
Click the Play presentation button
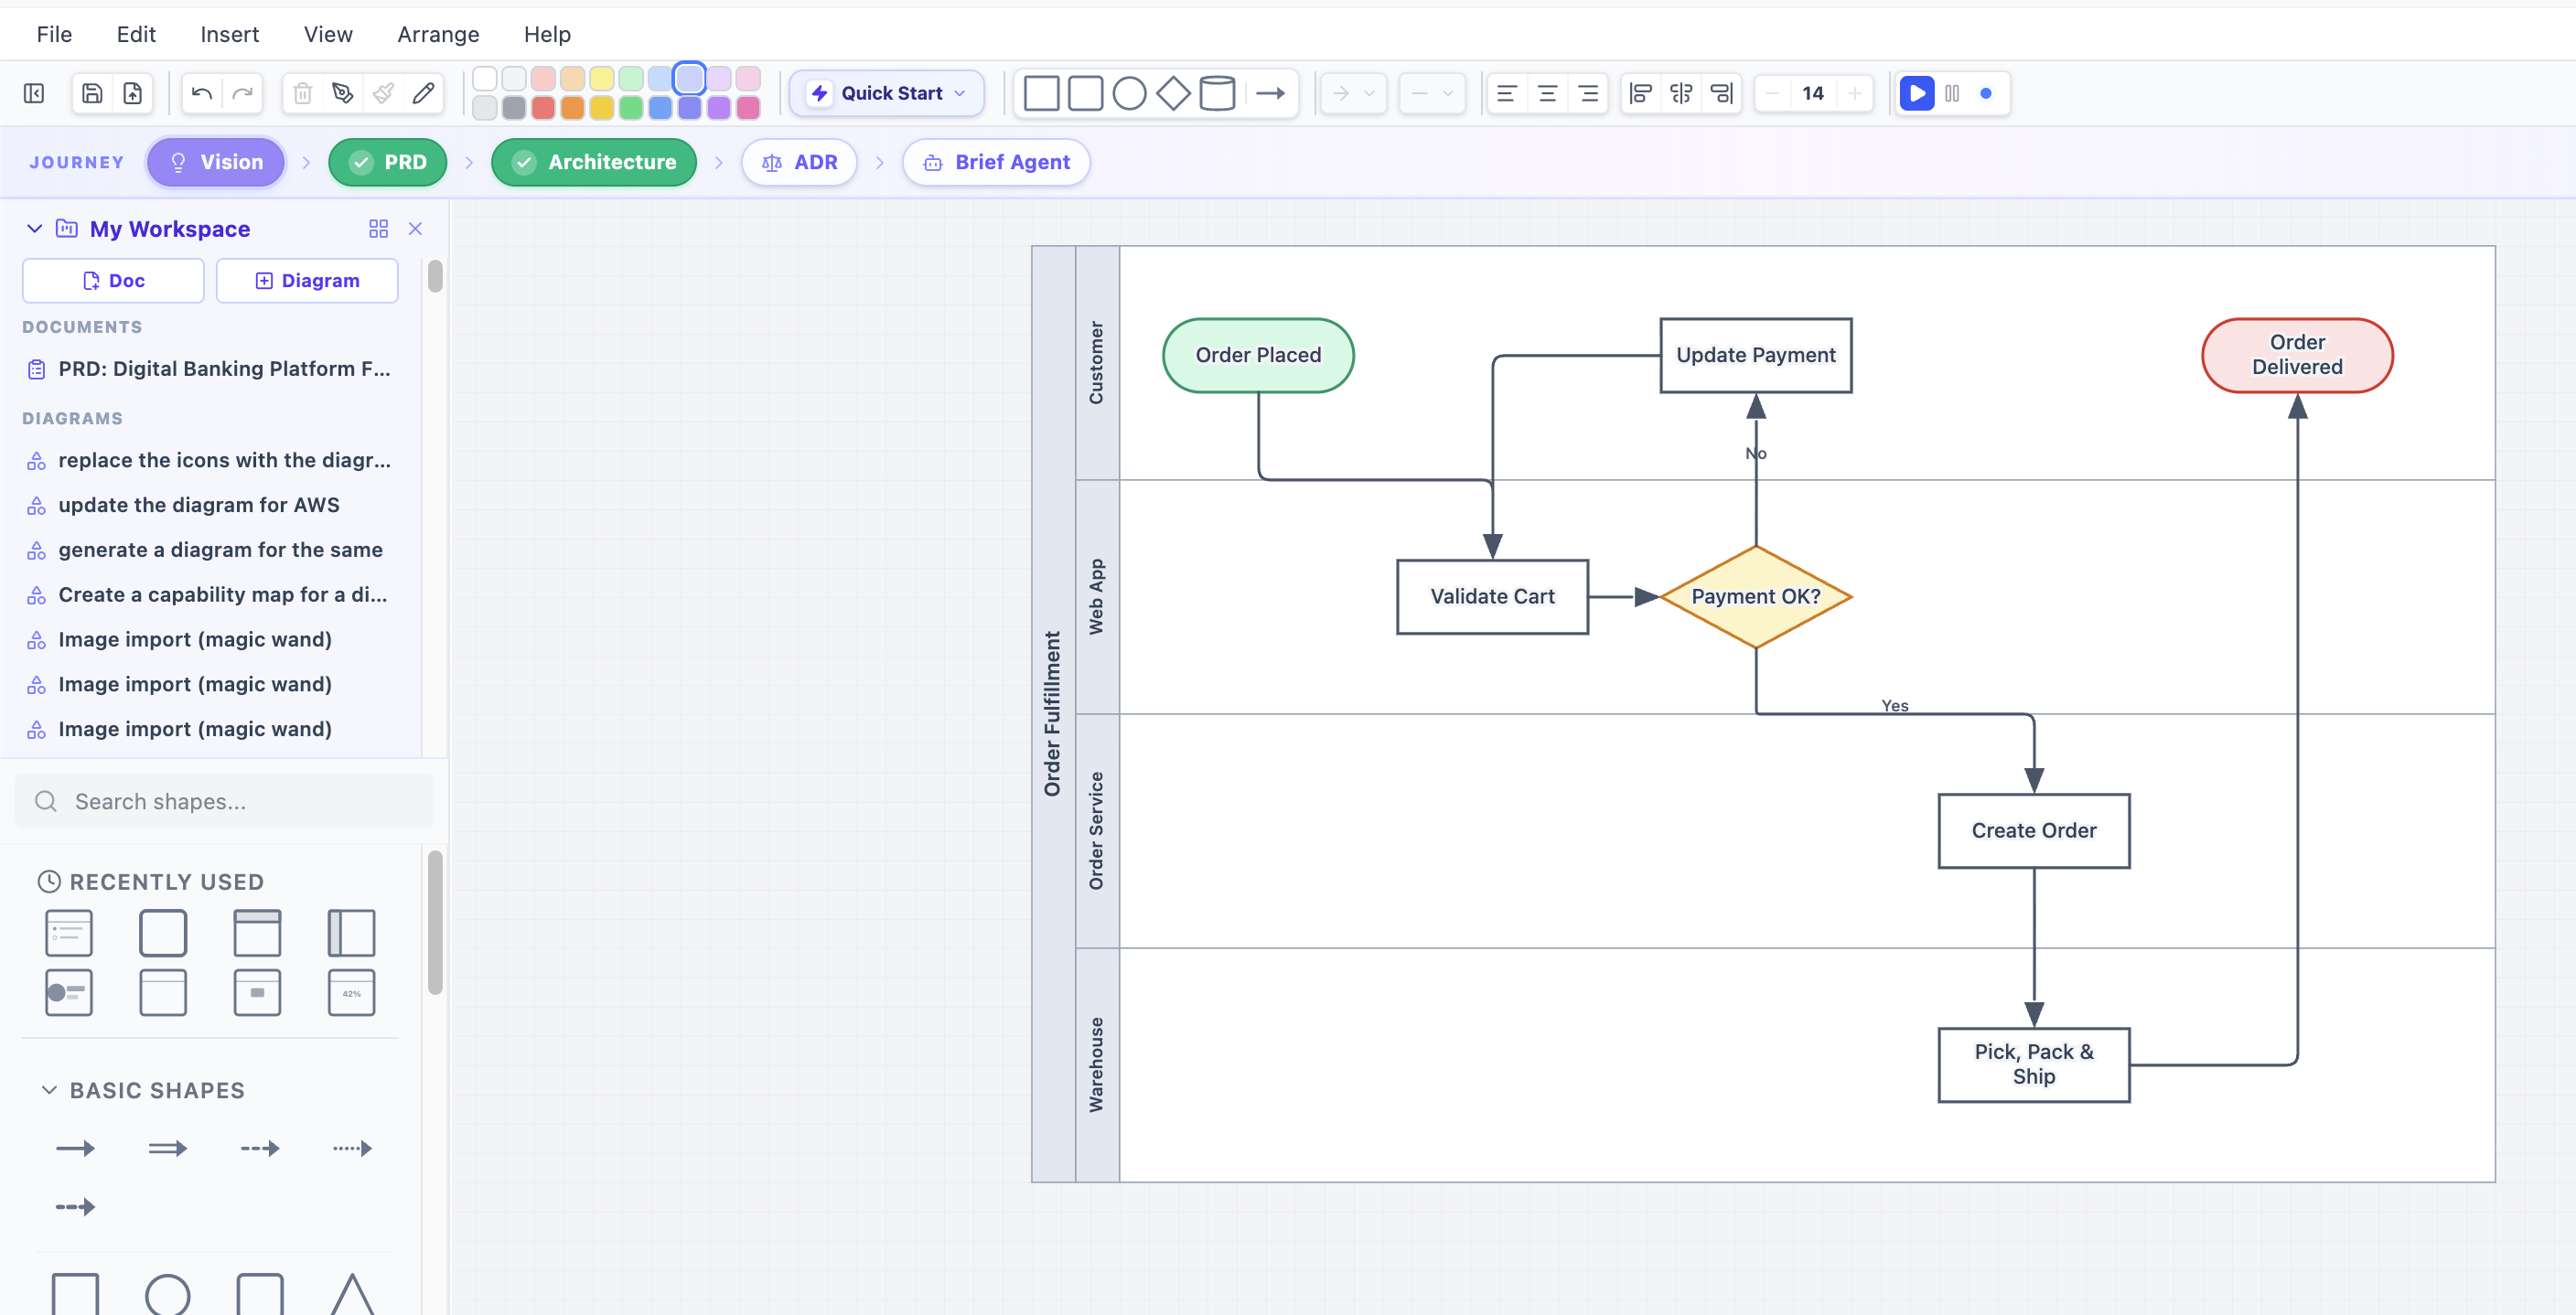pyautogui.click(x=1916, y=93)
